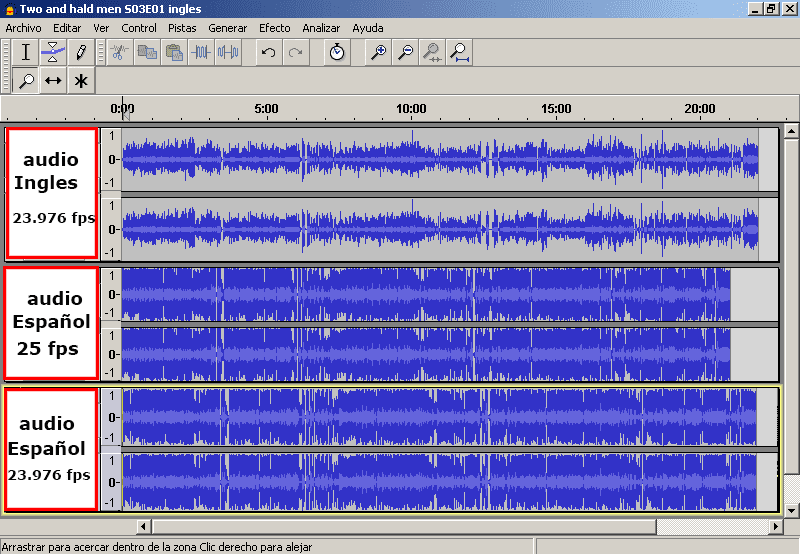Zoom in with the plus magnifier
The width and height of the screenshot is (800, 554).
pos(378,53)
